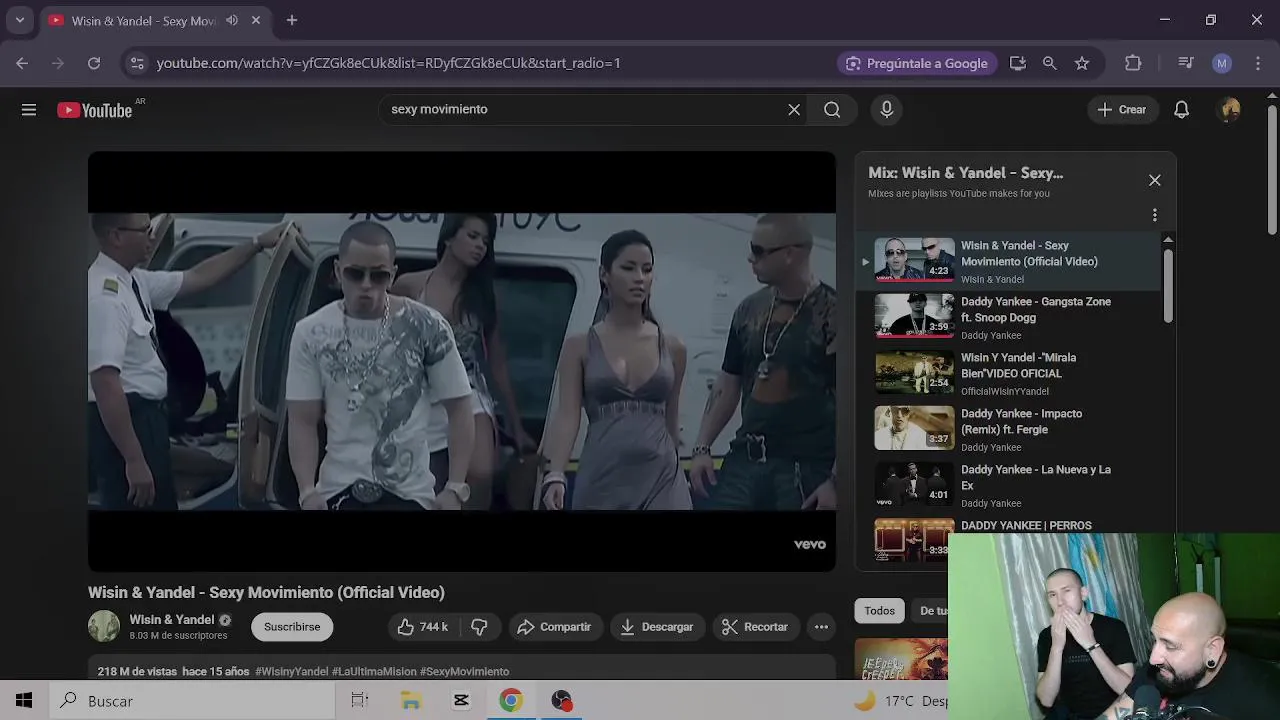
Task: View site information icon in address bar
Action: click(137, 63)
